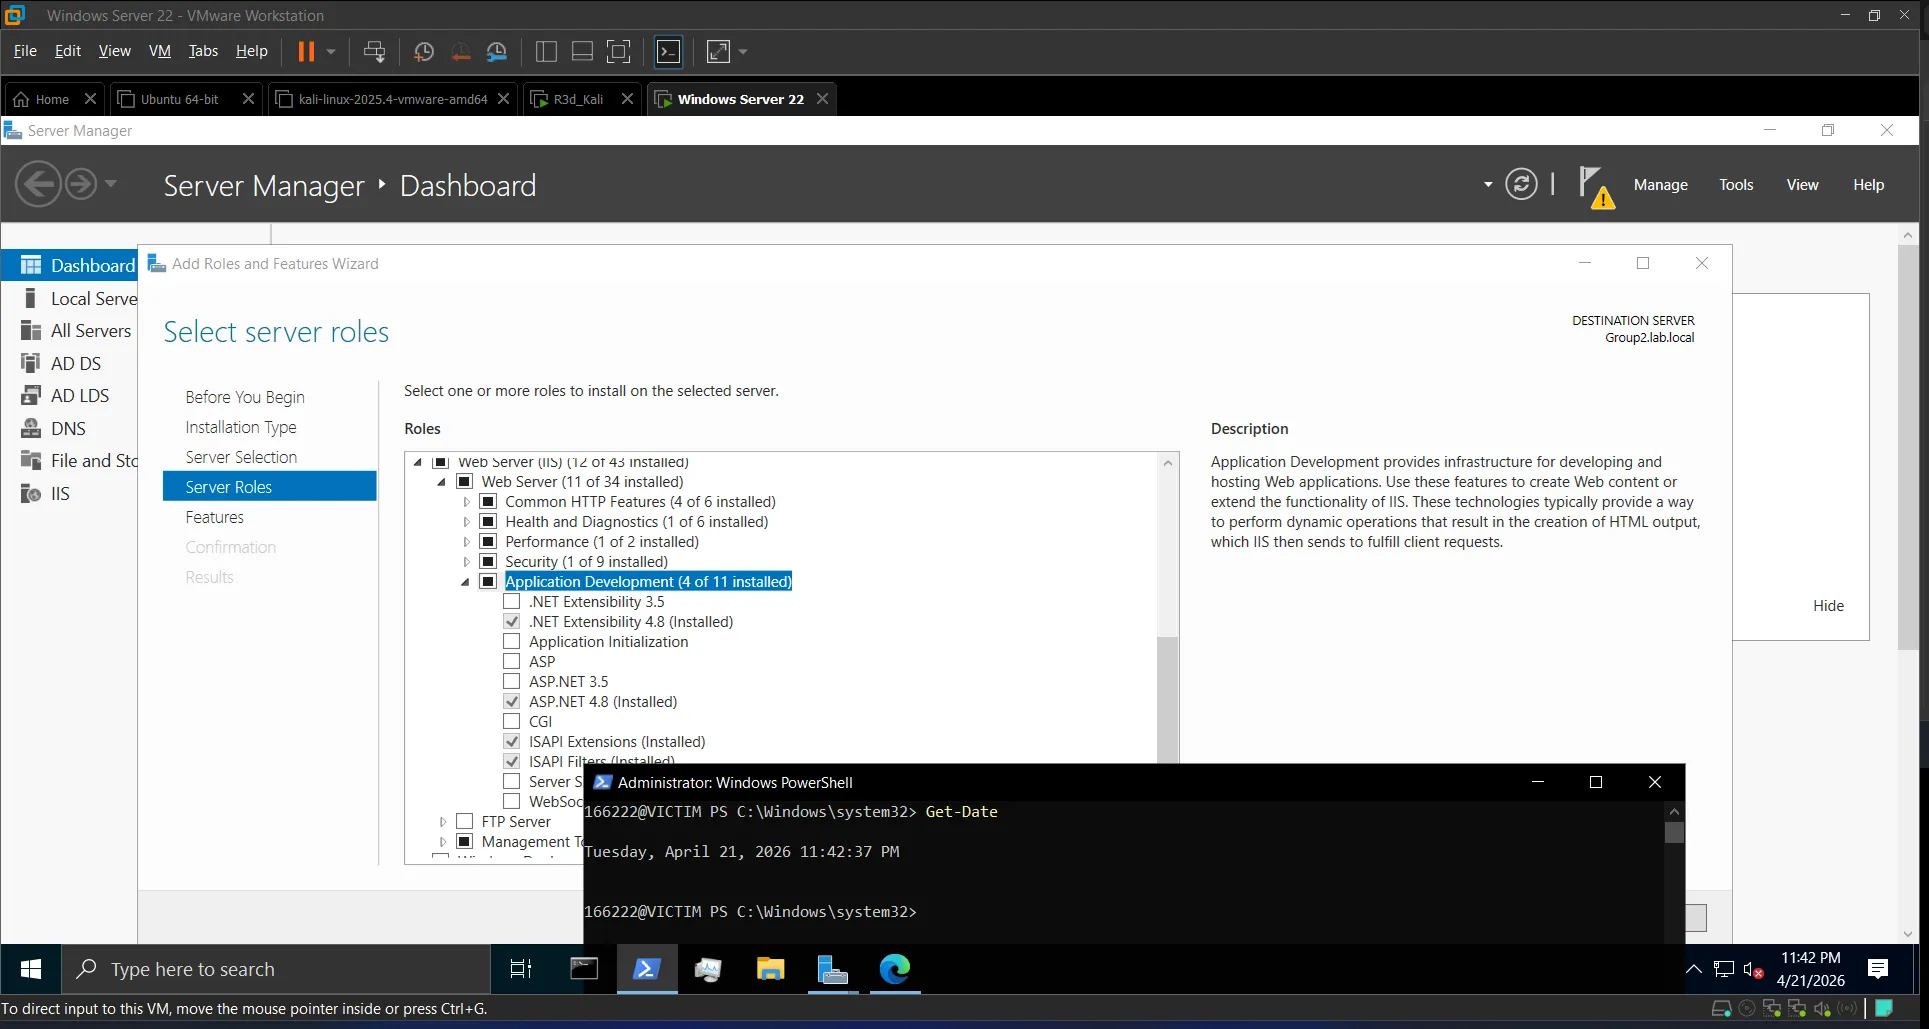The height and width of the screenshot is (1029, 1929).
Task: Toggle ISAPI Extensions checkbox
Action: (x=512, y=741)
